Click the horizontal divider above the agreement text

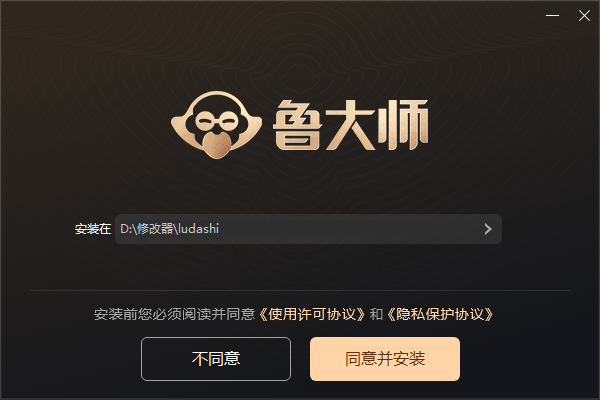(x=300, y=291)
